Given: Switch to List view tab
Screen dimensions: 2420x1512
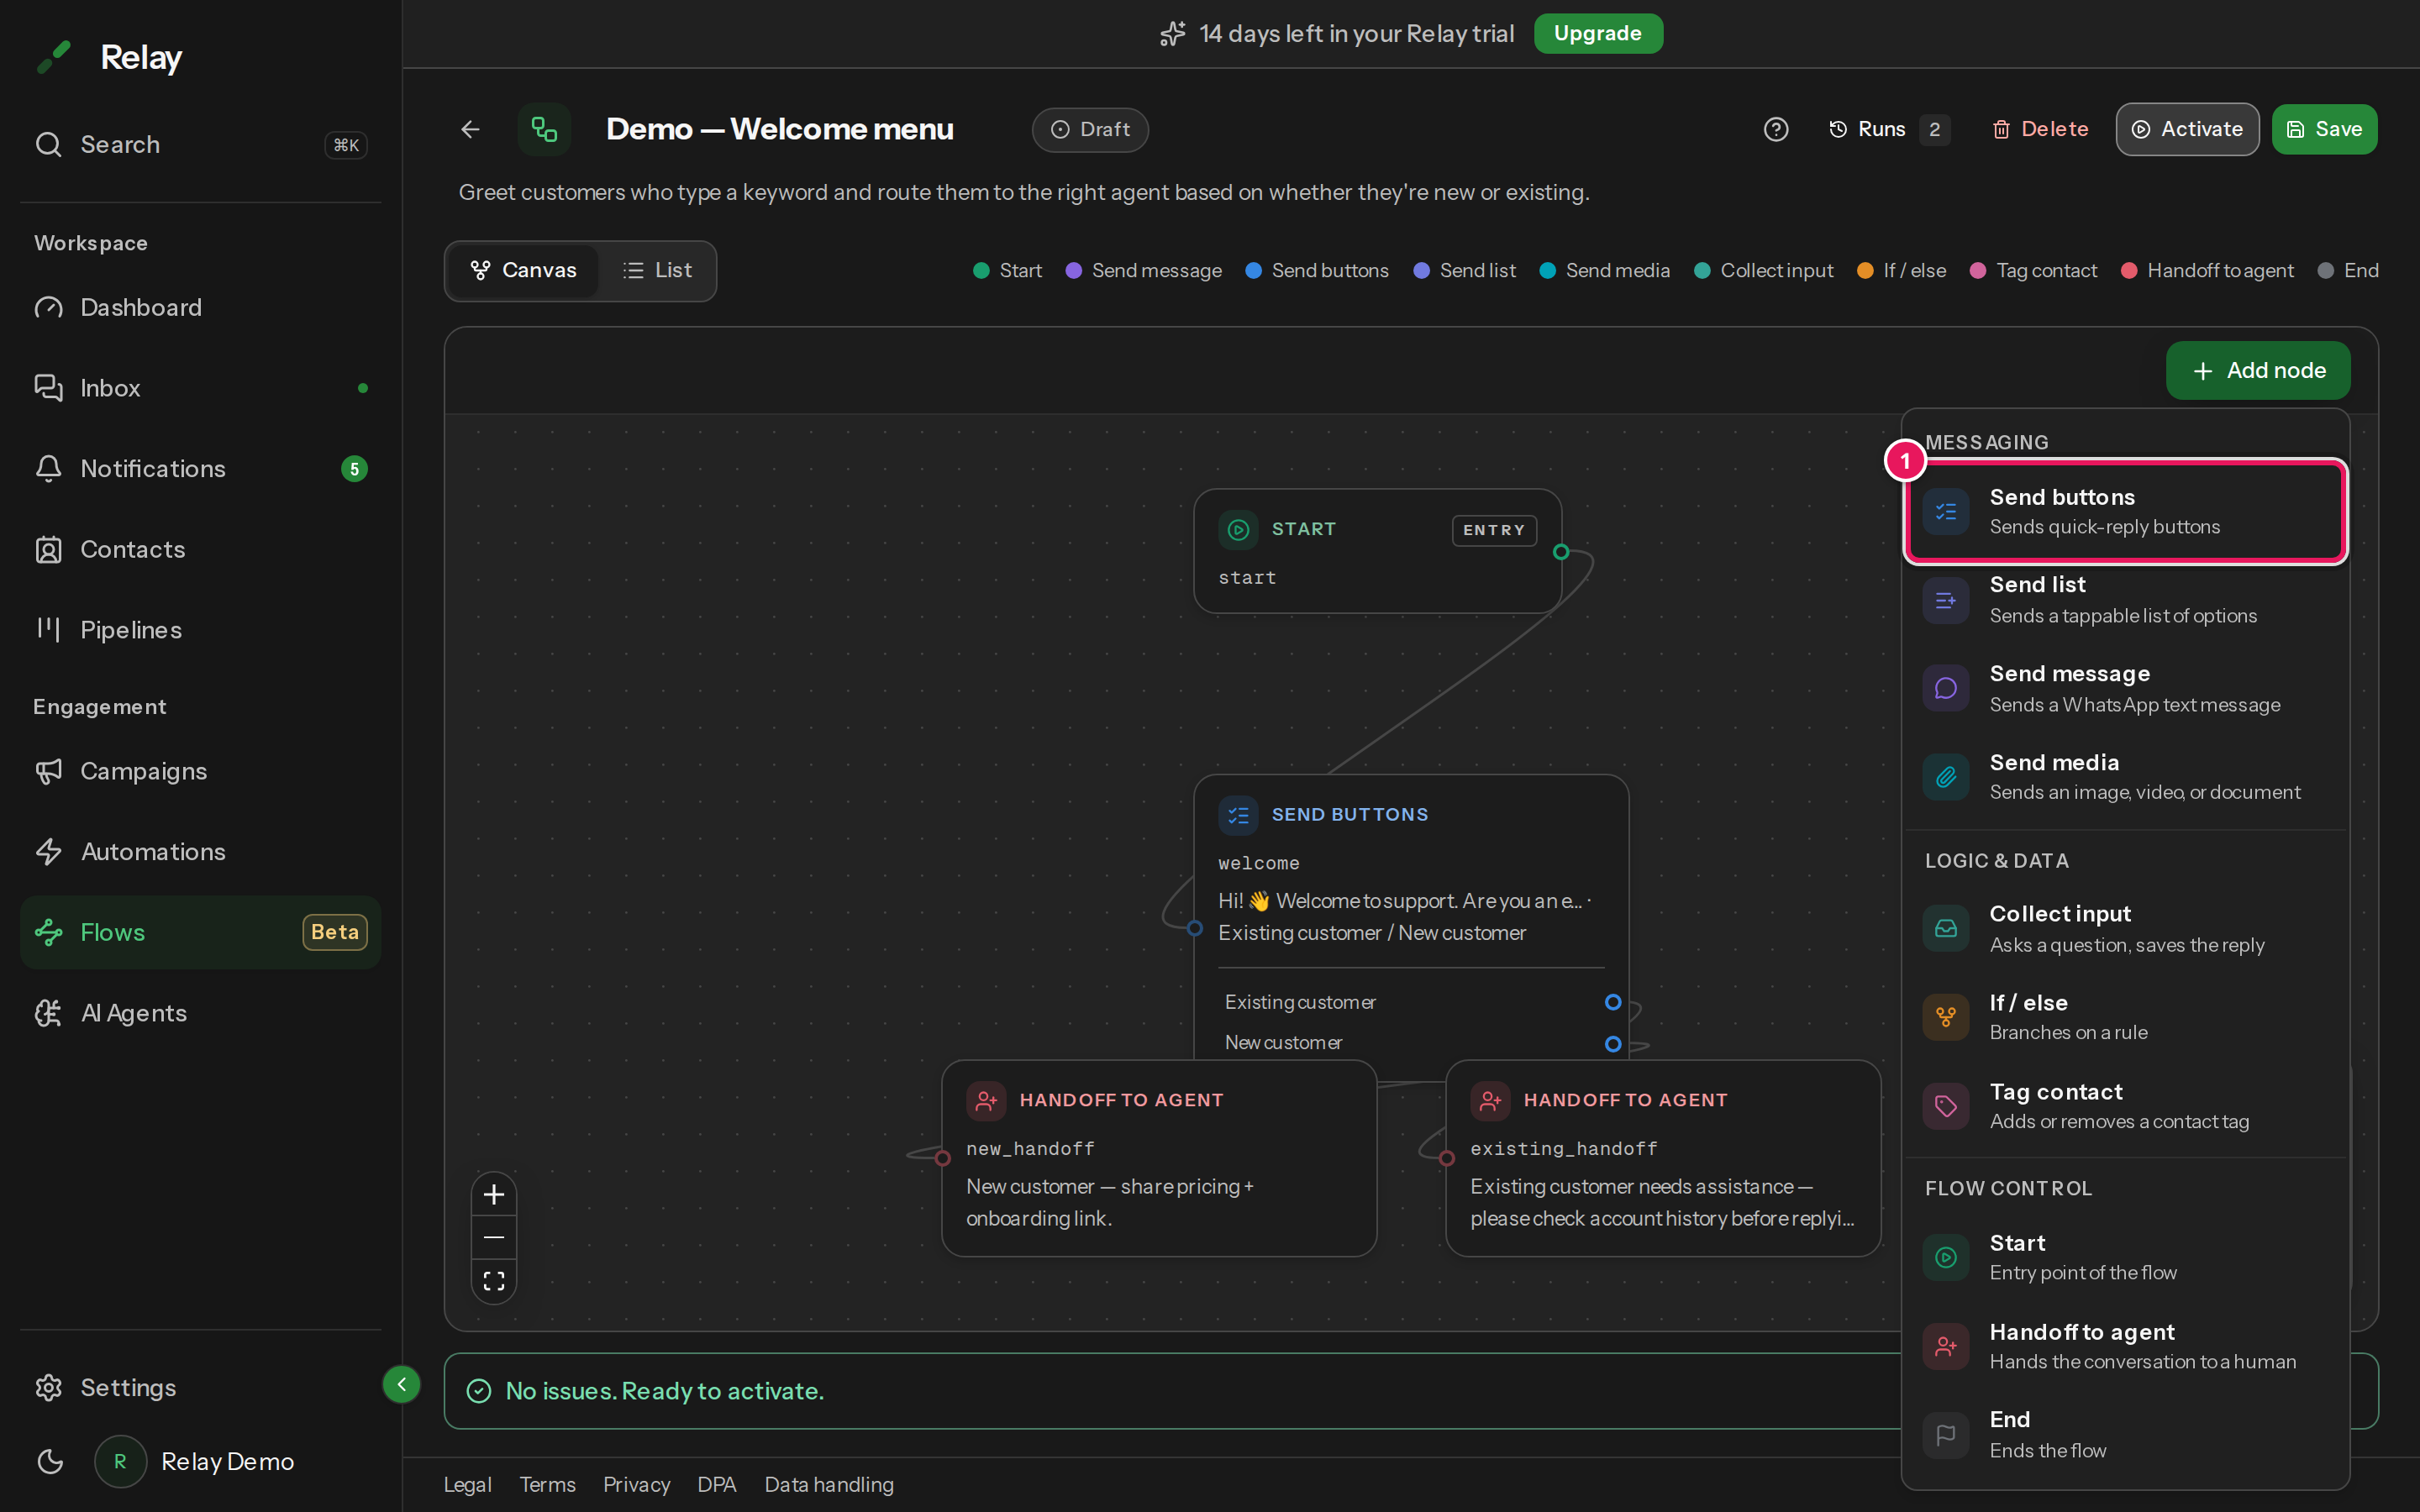Looking at the screenshot, I should click(657, 270).
